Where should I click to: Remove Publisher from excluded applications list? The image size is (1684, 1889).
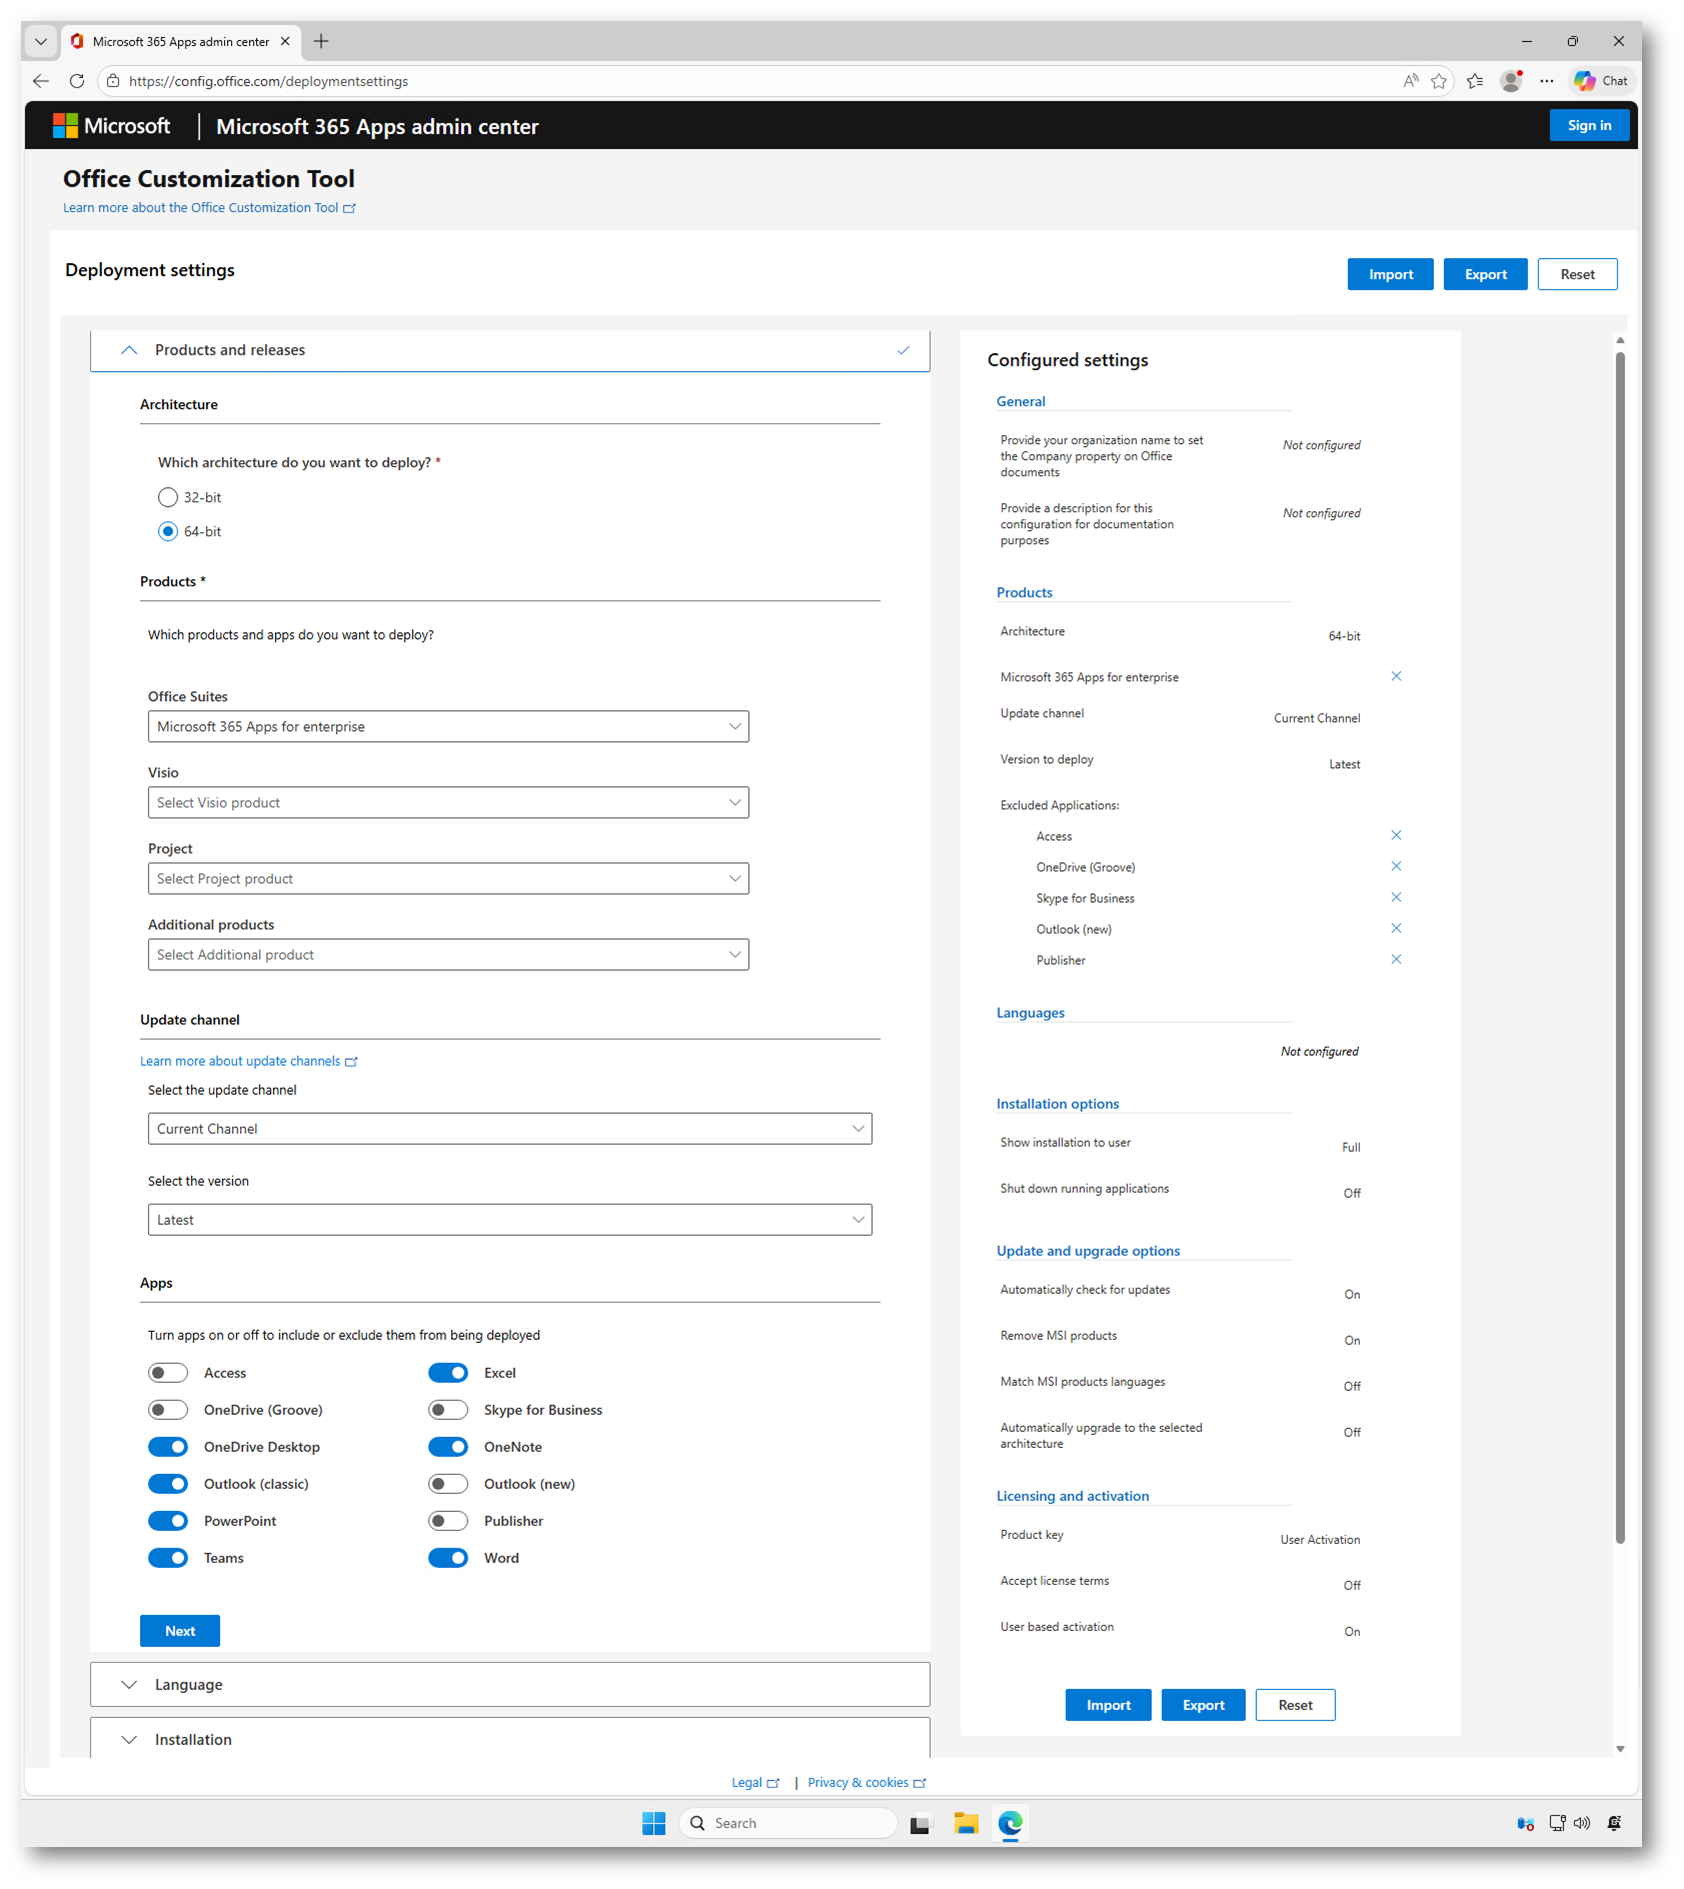tap(1396, 959)
